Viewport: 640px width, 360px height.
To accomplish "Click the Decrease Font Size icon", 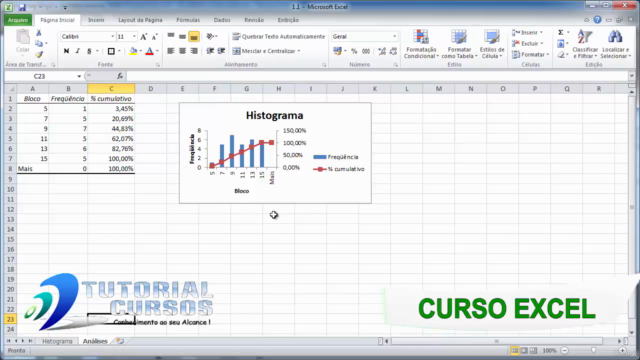I will [154, 37].
